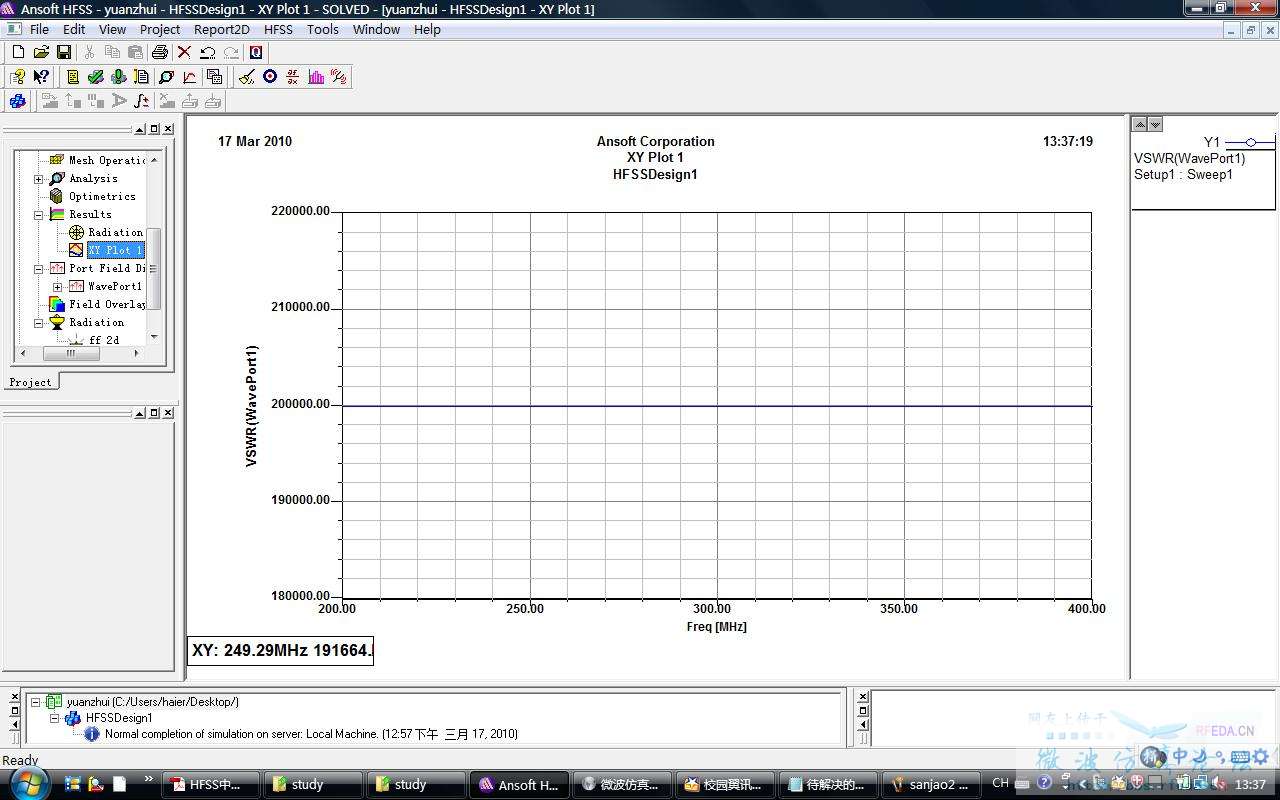Collapse the yuanzhui node in message log

[37, 702]
